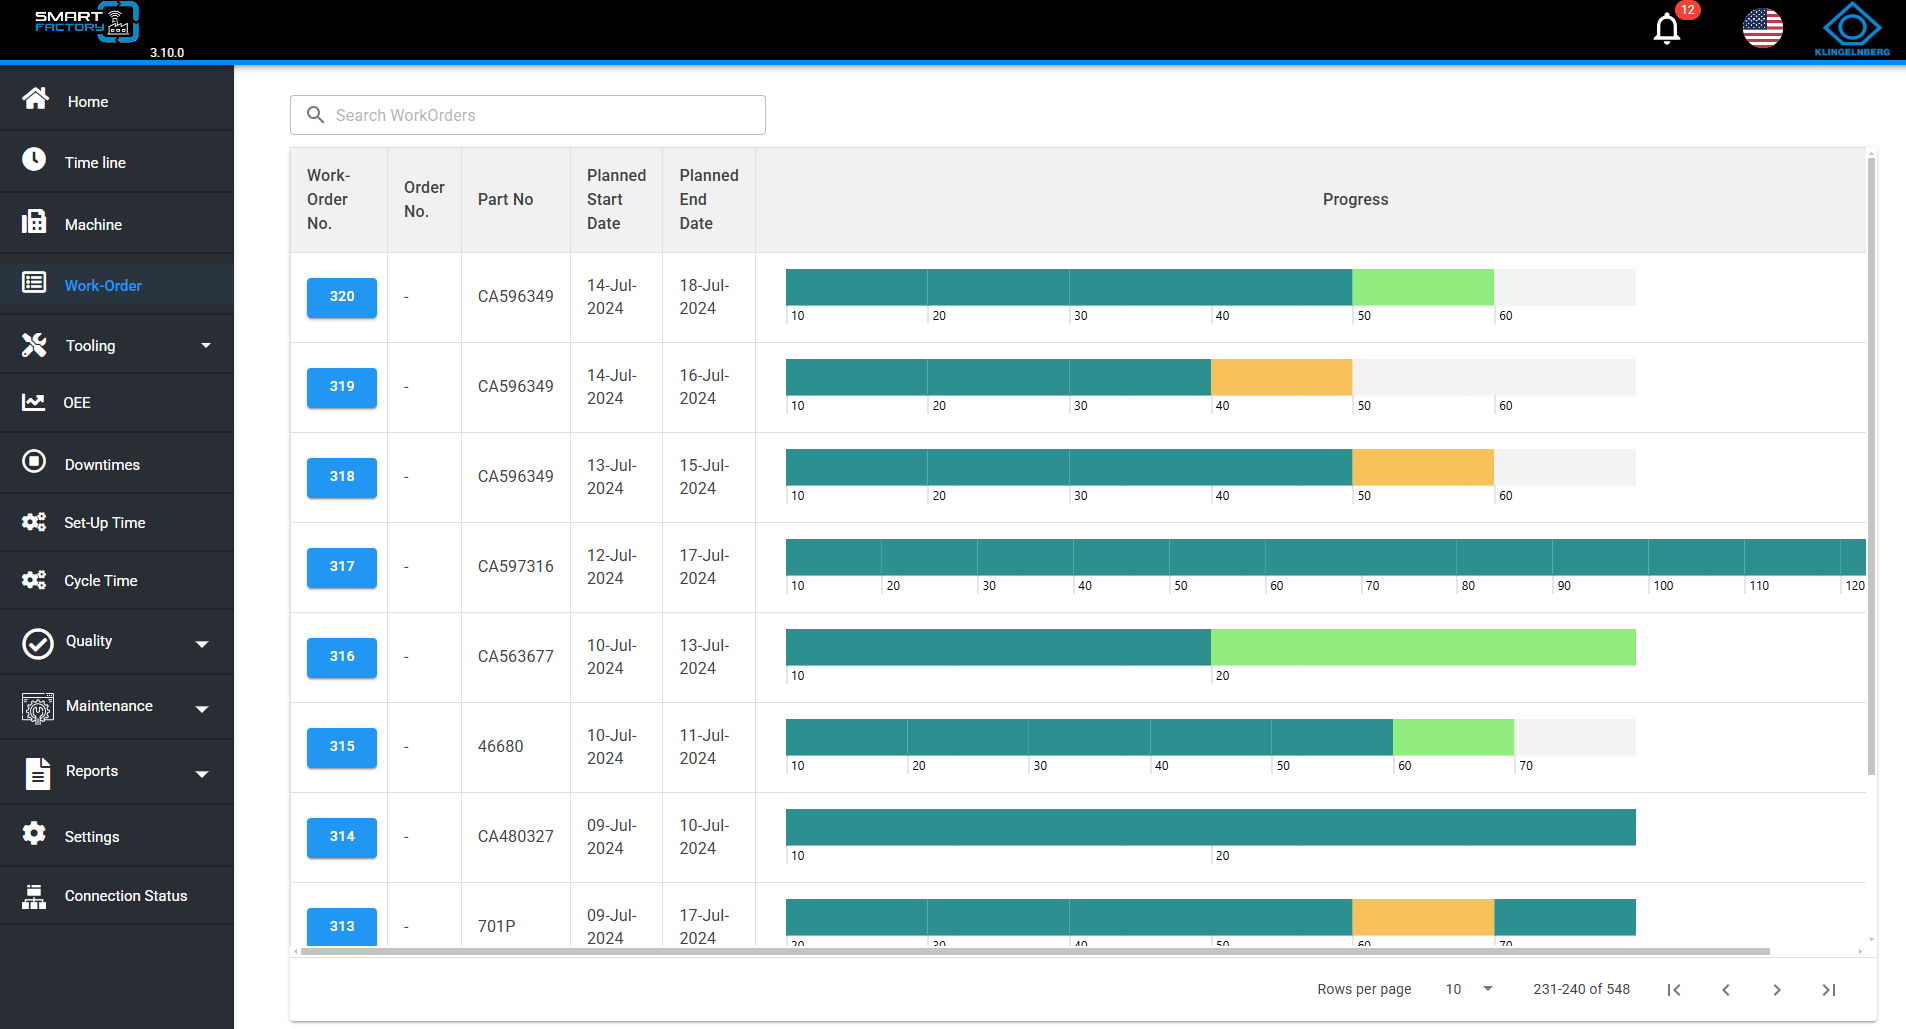Click the Machine building icon

34,222
